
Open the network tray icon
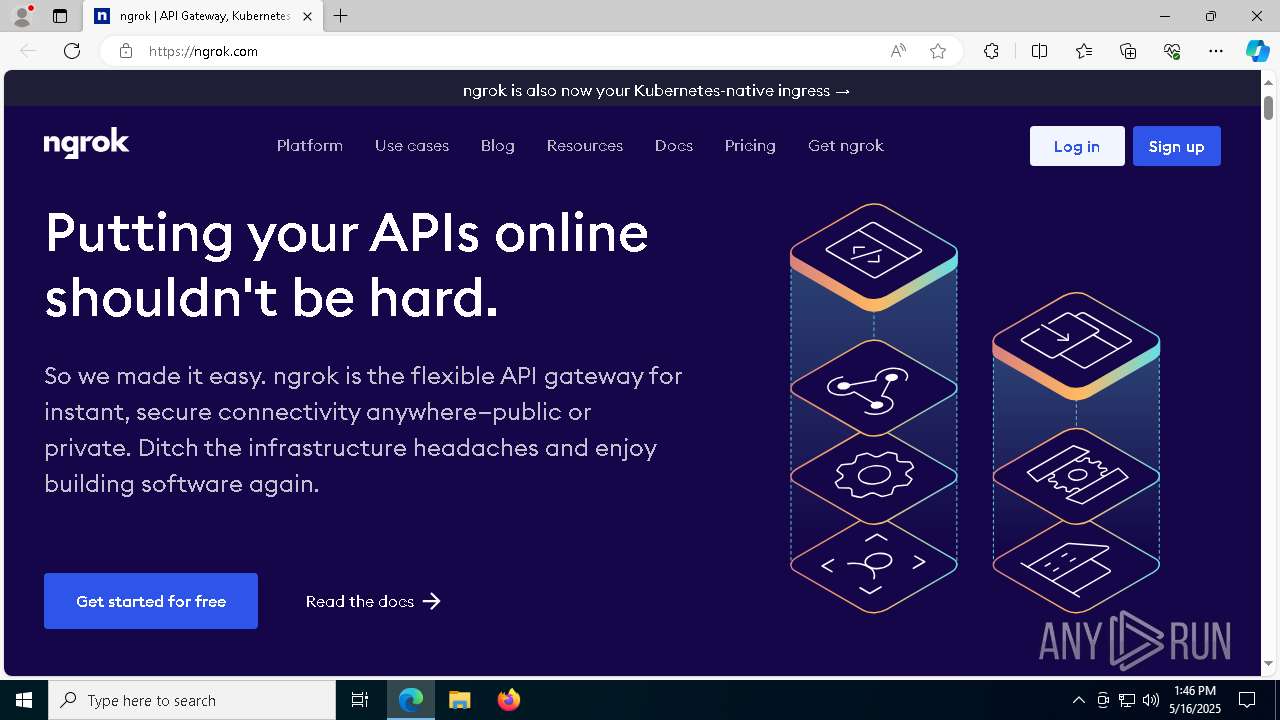coord(1127,700)
